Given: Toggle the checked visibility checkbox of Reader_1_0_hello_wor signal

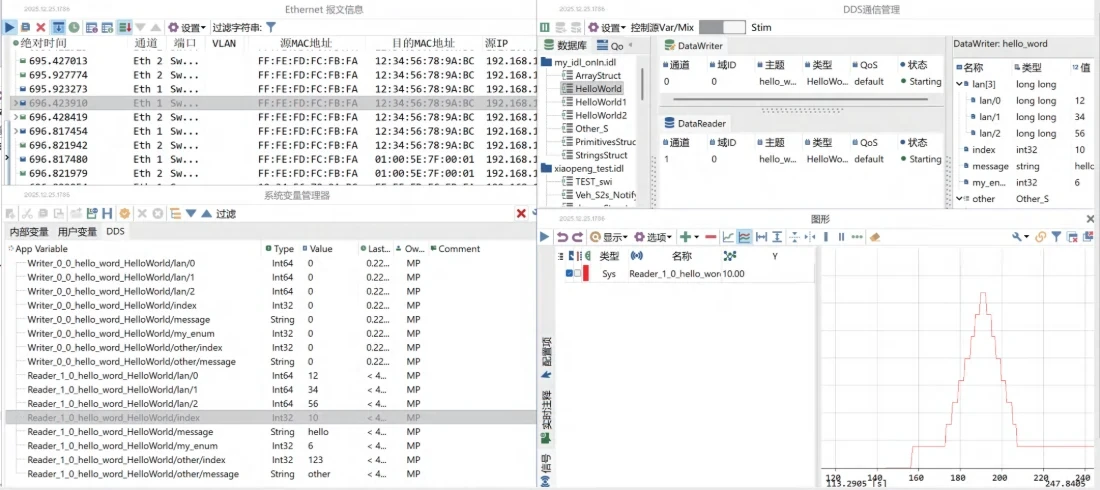Looking at the screenshot, I should 569,274.
